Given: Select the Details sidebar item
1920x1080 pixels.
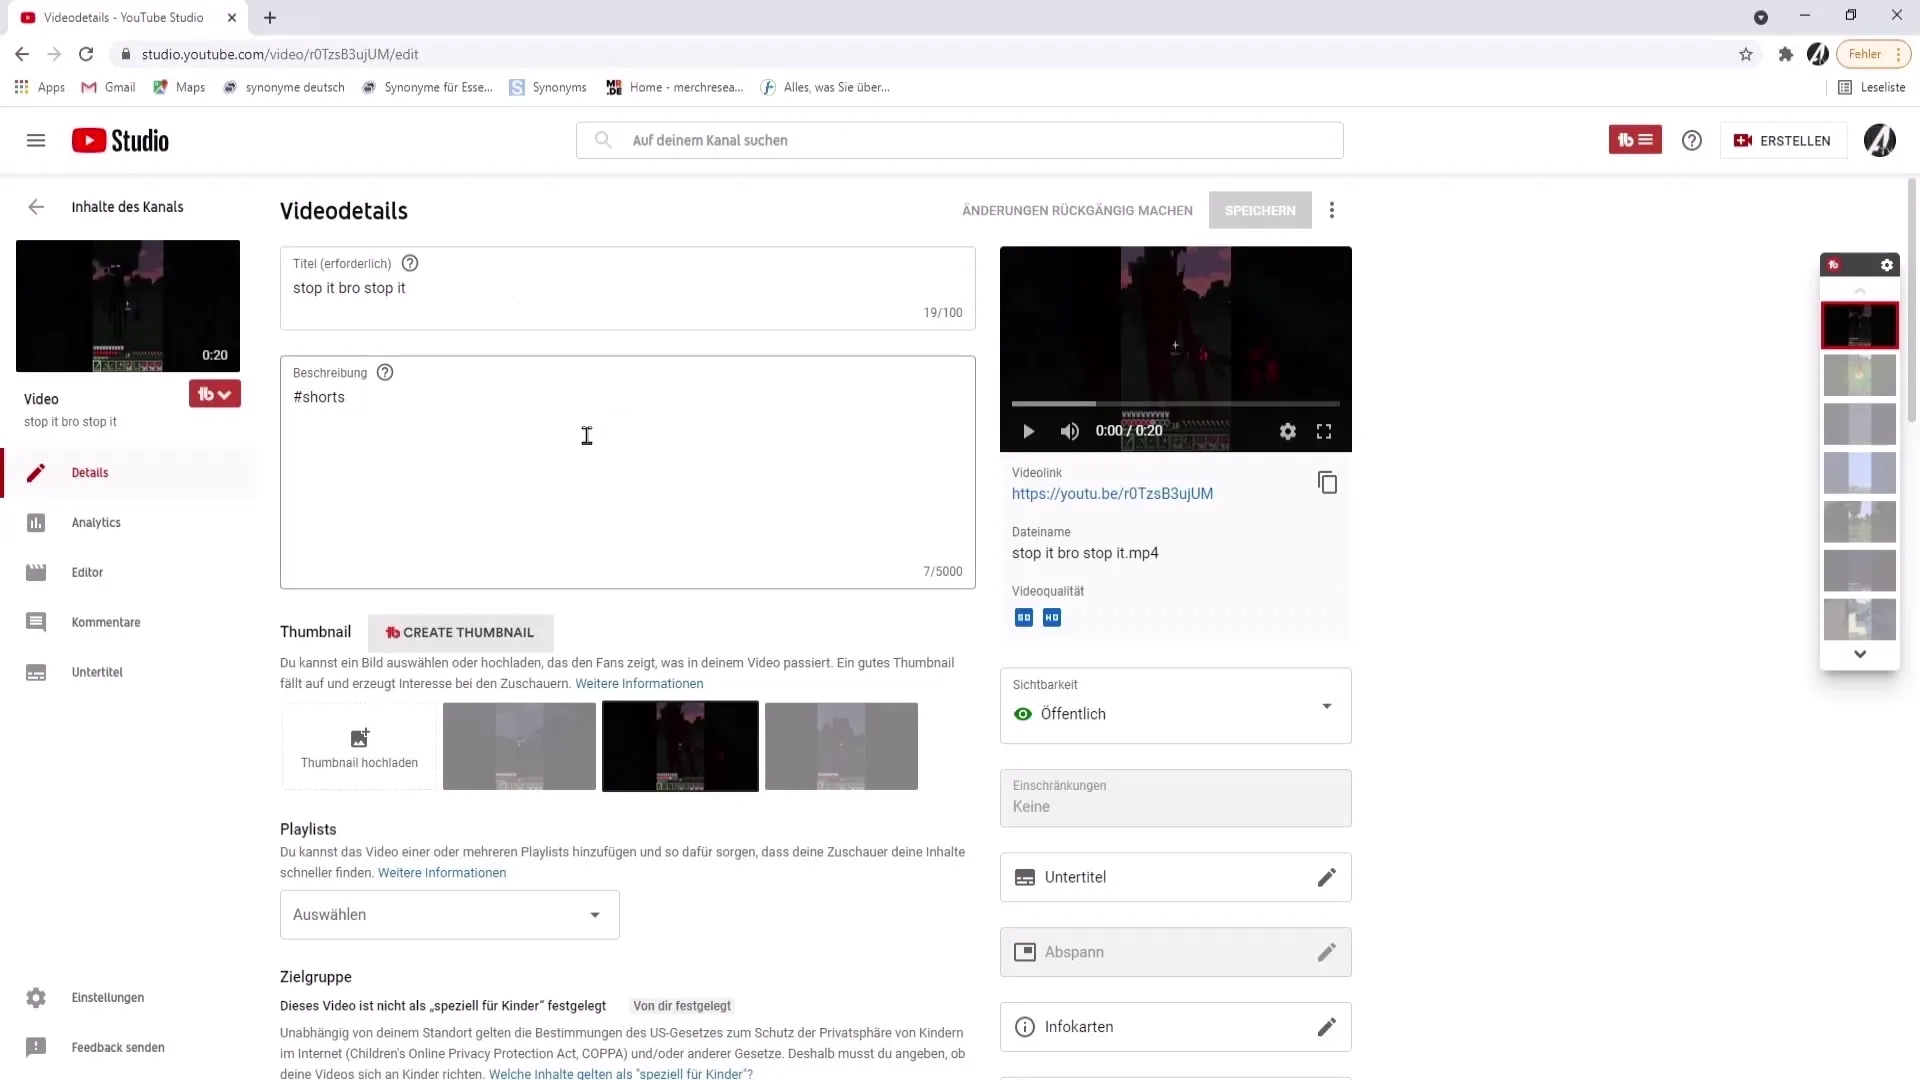Looking at the screenshot, I should coord(128,473).
